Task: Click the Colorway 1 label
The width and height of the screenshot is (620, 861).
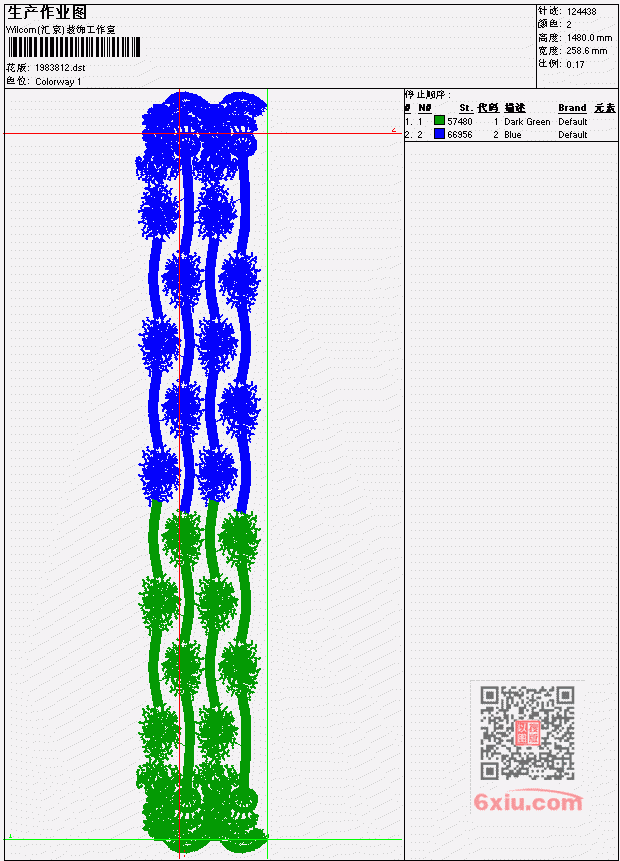Action: [58, 81]
